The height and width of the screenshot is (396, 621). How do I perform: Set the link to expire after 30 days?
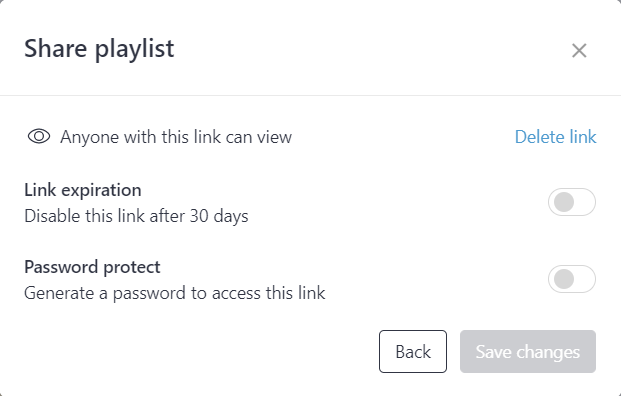click(x=572, y=202)
